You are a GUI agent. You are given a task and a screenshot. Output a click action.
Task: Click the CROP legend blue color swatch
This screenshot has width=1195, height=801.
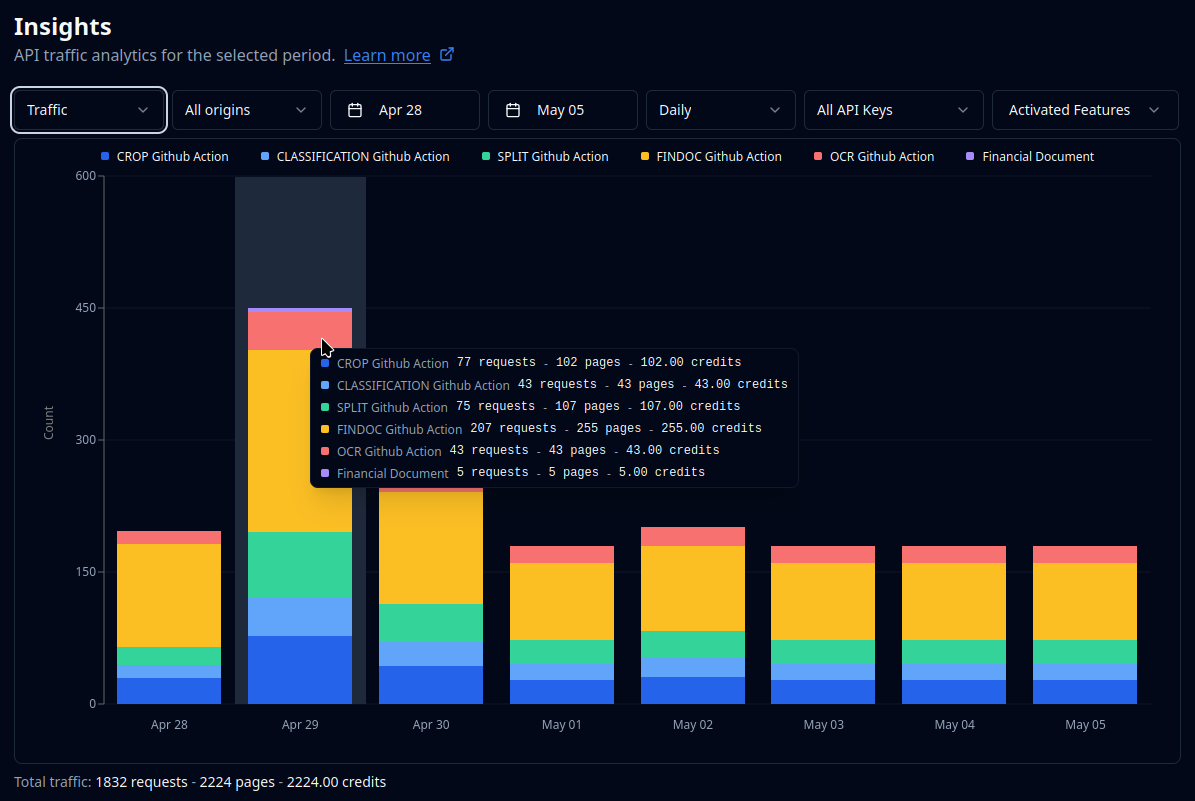coord(105,156)
